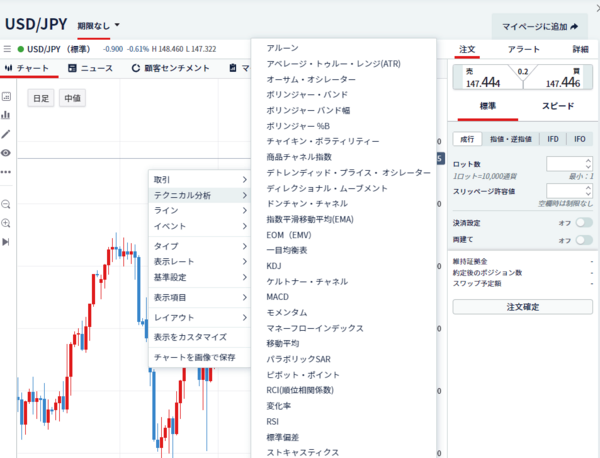Click the ロット数 input field
The height and width of the screenshot is (458, 600).
point(565,164)
